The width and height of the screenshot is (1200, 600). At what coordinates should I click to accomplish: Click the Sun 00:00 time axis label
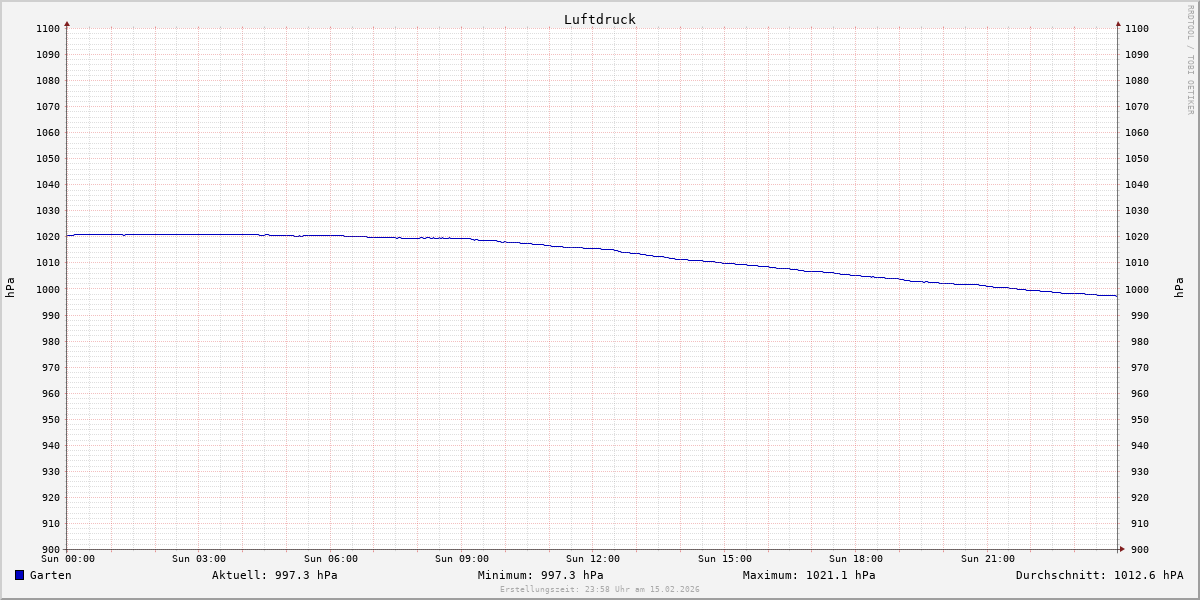(x=68, y=559)
